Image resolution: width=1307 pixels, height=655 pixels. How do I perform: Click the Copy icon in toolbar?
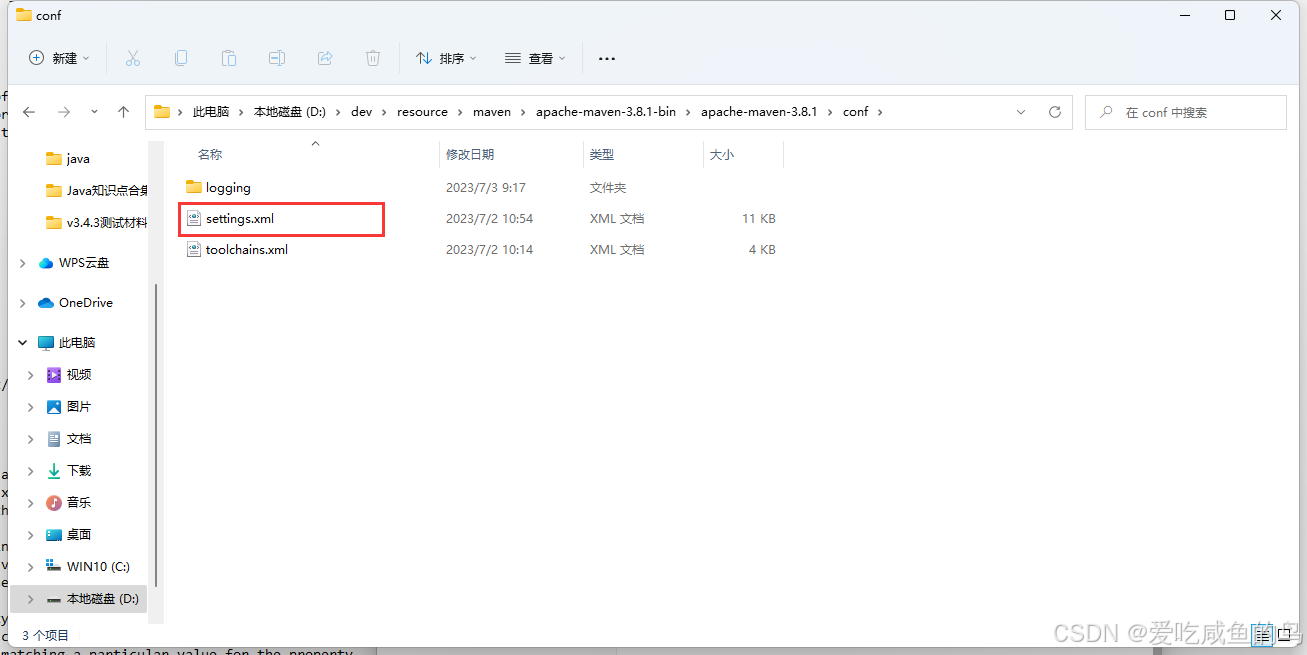tap(181, 58)
